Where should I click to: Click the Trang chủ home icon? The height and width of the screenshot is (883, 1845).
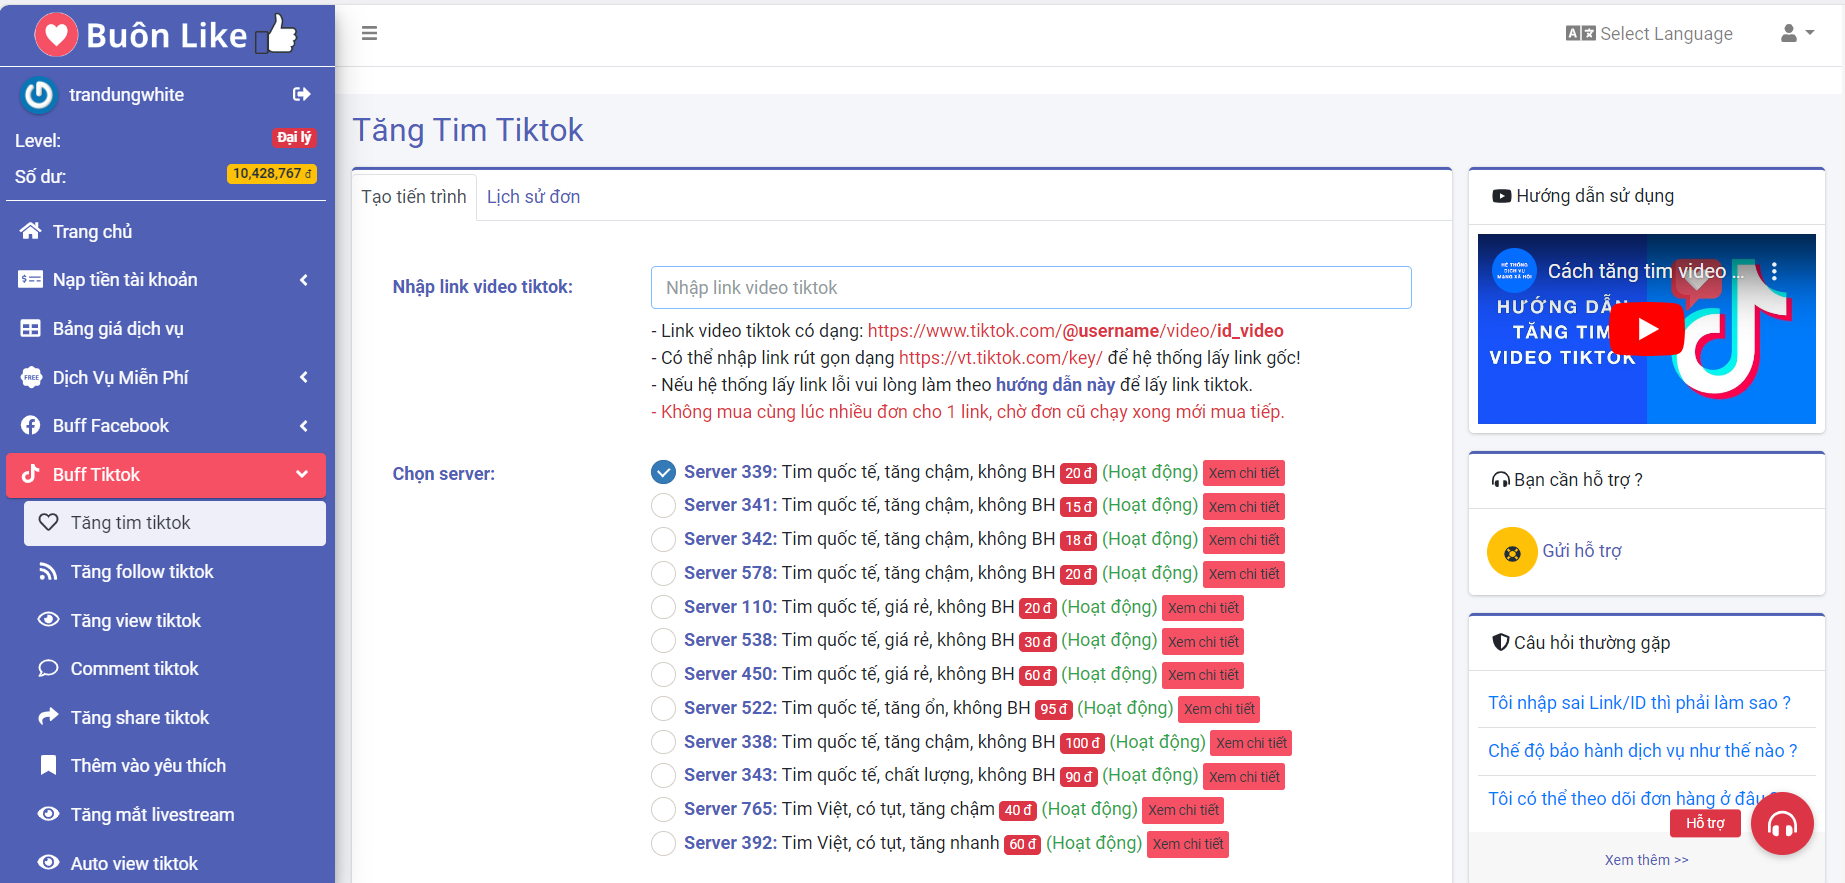tap(31, 231)
